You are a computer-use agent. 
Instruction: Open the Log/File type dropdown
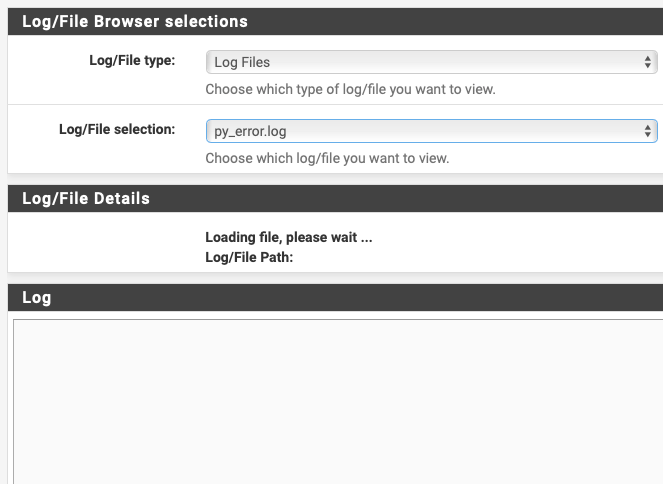[x=430, y=62]
